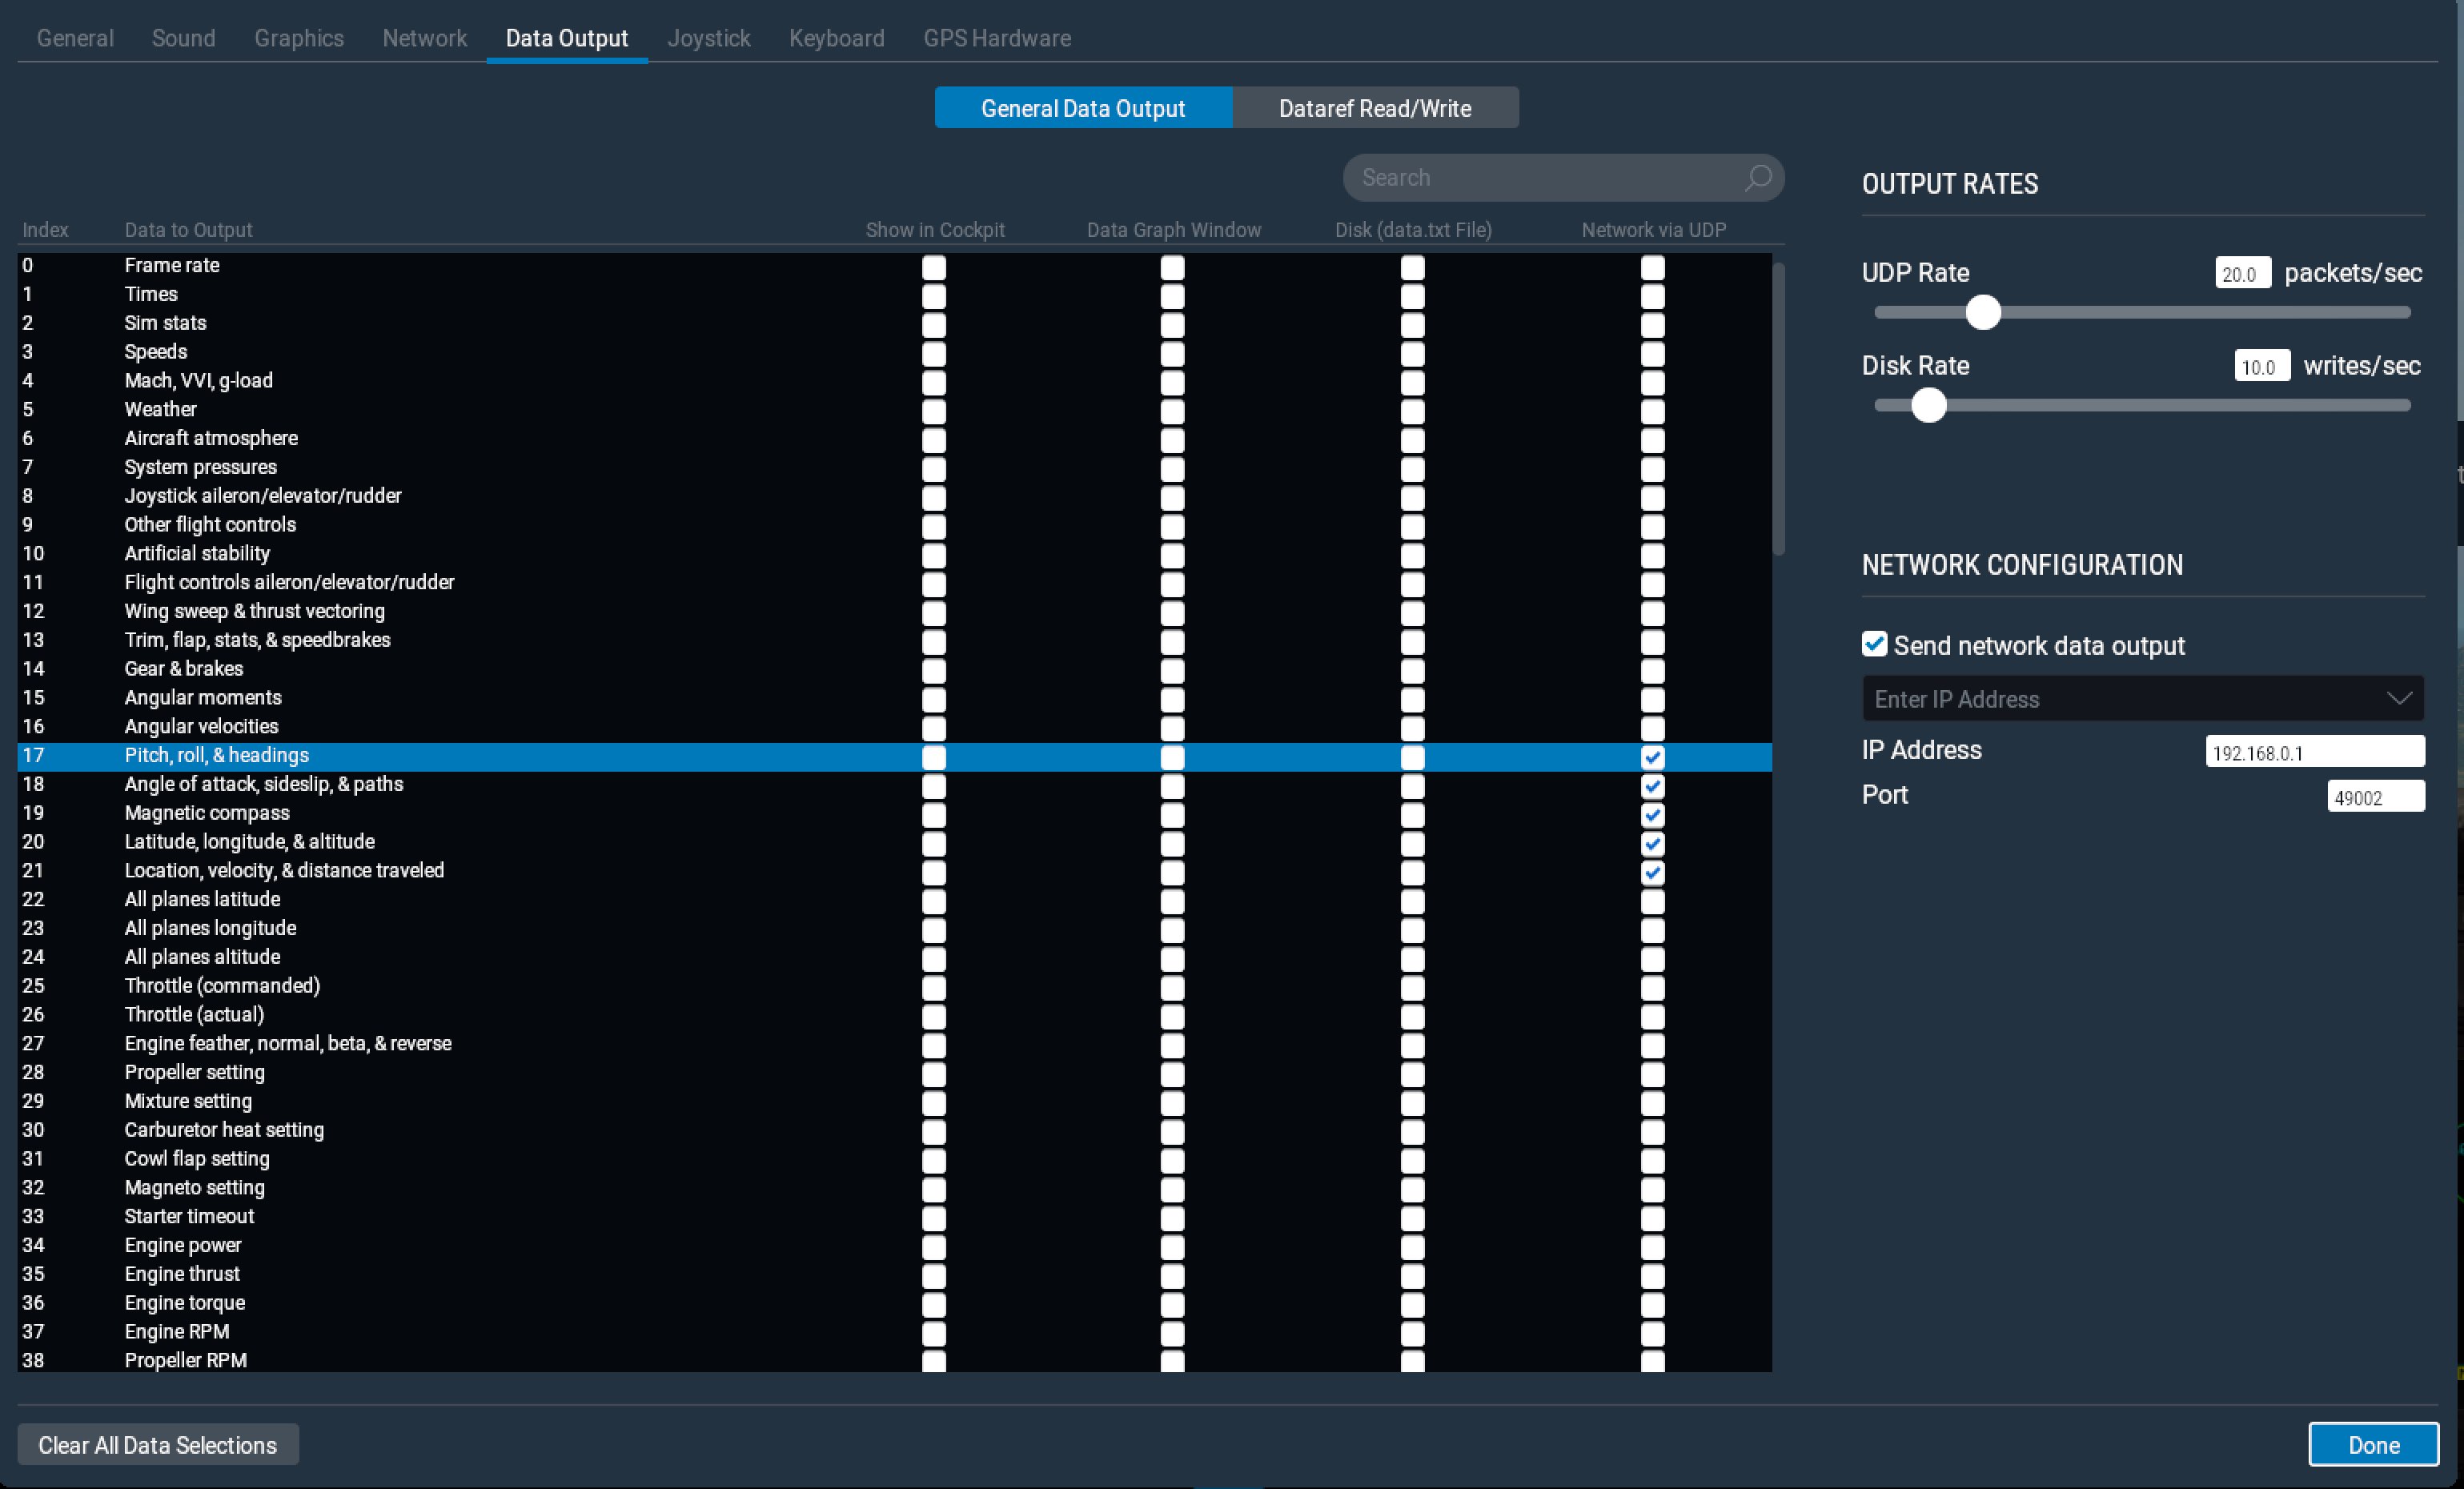Screen dimensions: 2464x1489
Task: Click the IP Address input field
Action: coord(2314,752)
